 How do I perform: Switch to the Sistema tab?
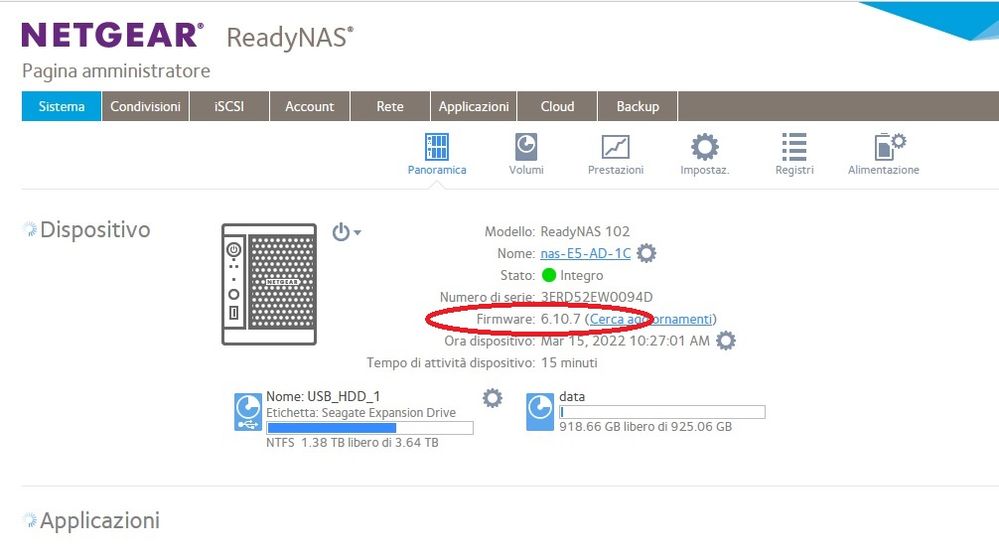click(x=61, y=106)
